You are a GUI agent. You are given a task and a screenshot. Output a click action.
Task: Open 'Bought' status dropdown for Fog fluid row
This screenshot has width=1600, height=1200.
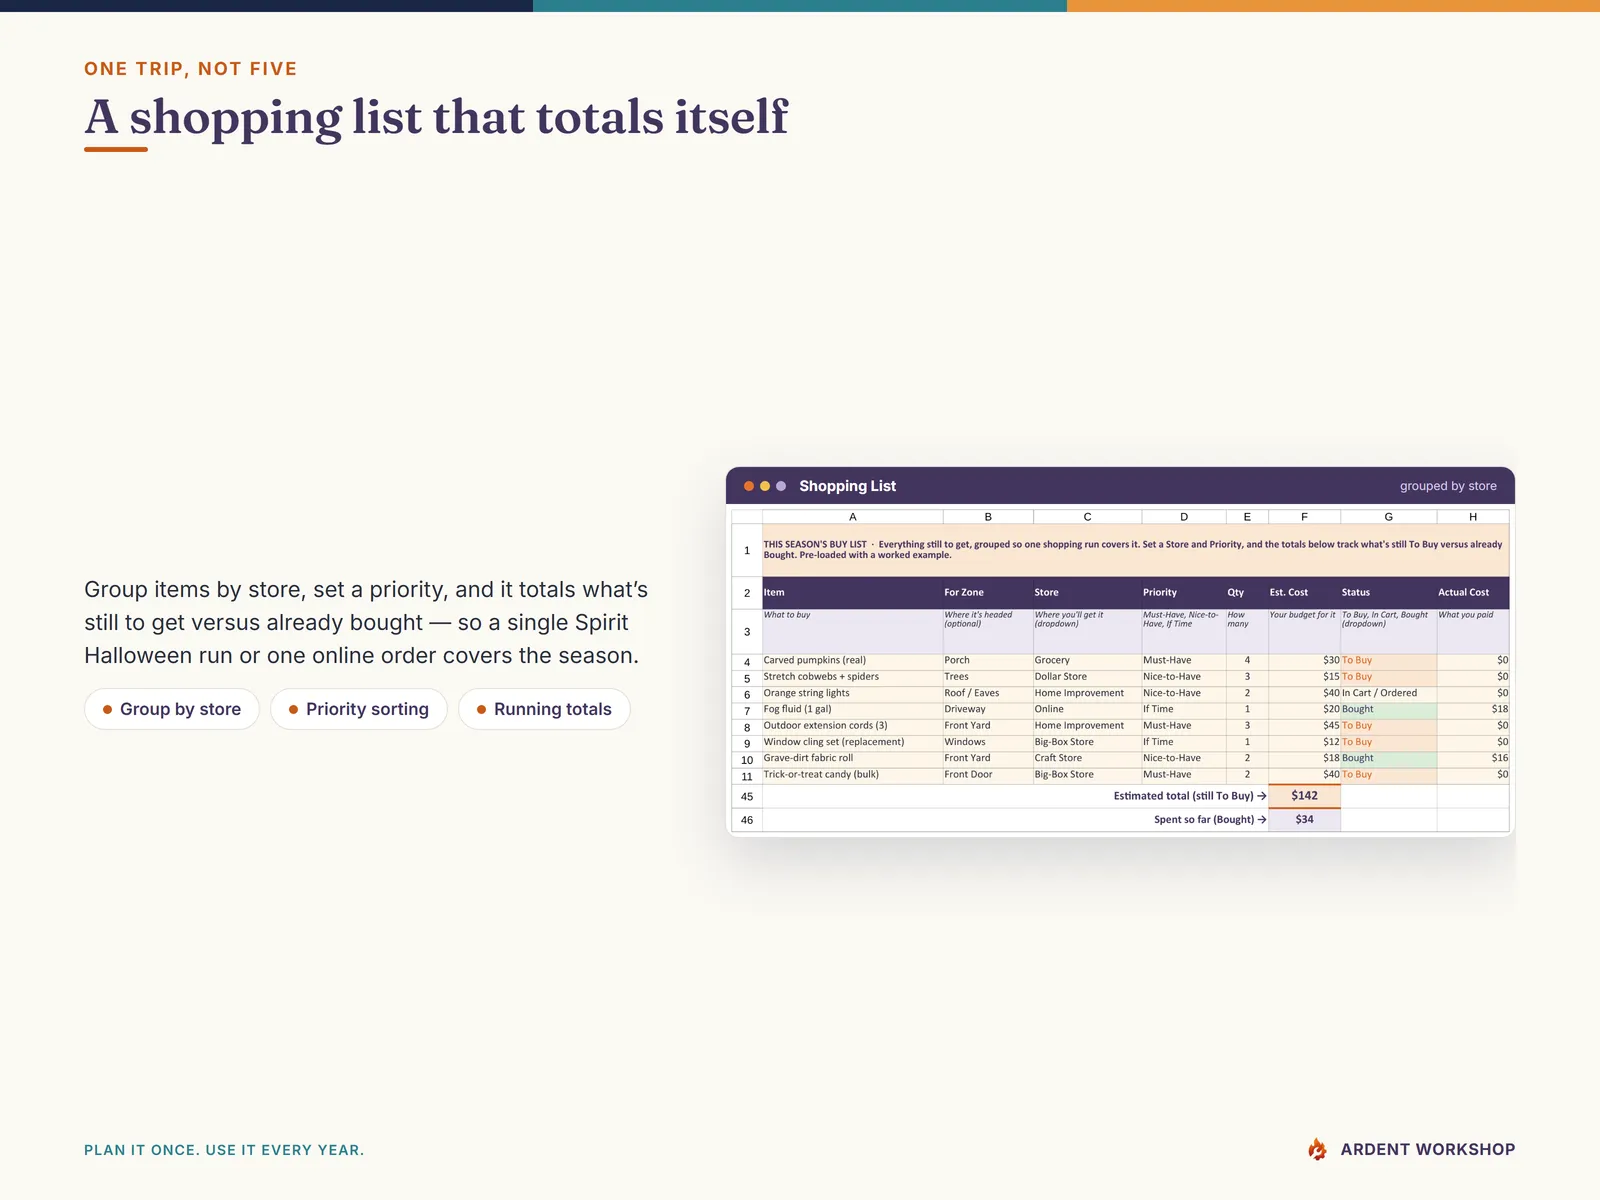coord(1388,709)
